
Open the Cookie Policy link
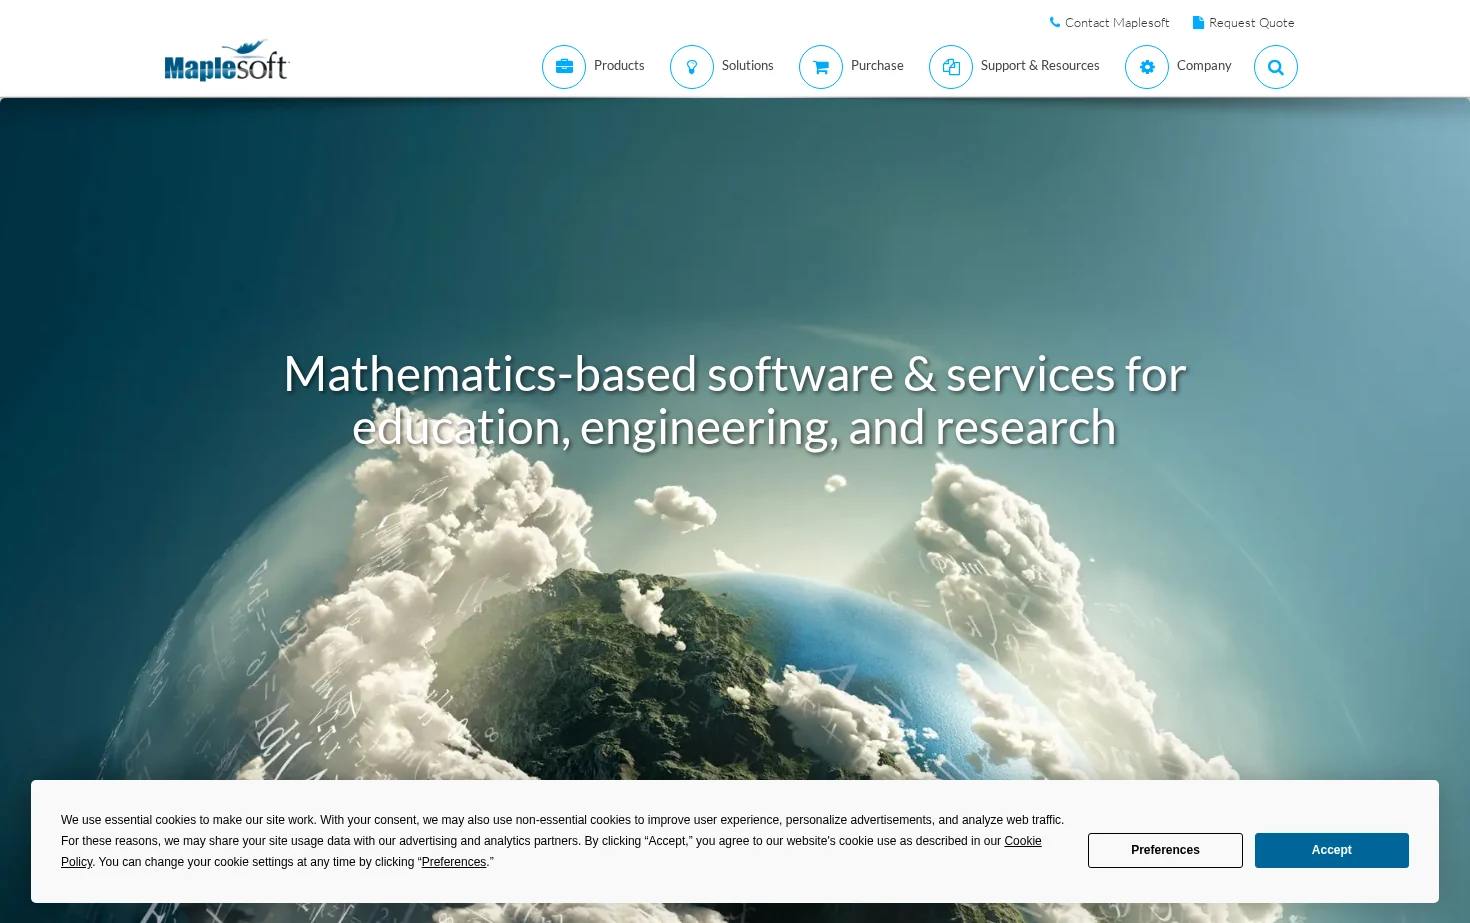pyautogui.click(x=1023, y=841)
